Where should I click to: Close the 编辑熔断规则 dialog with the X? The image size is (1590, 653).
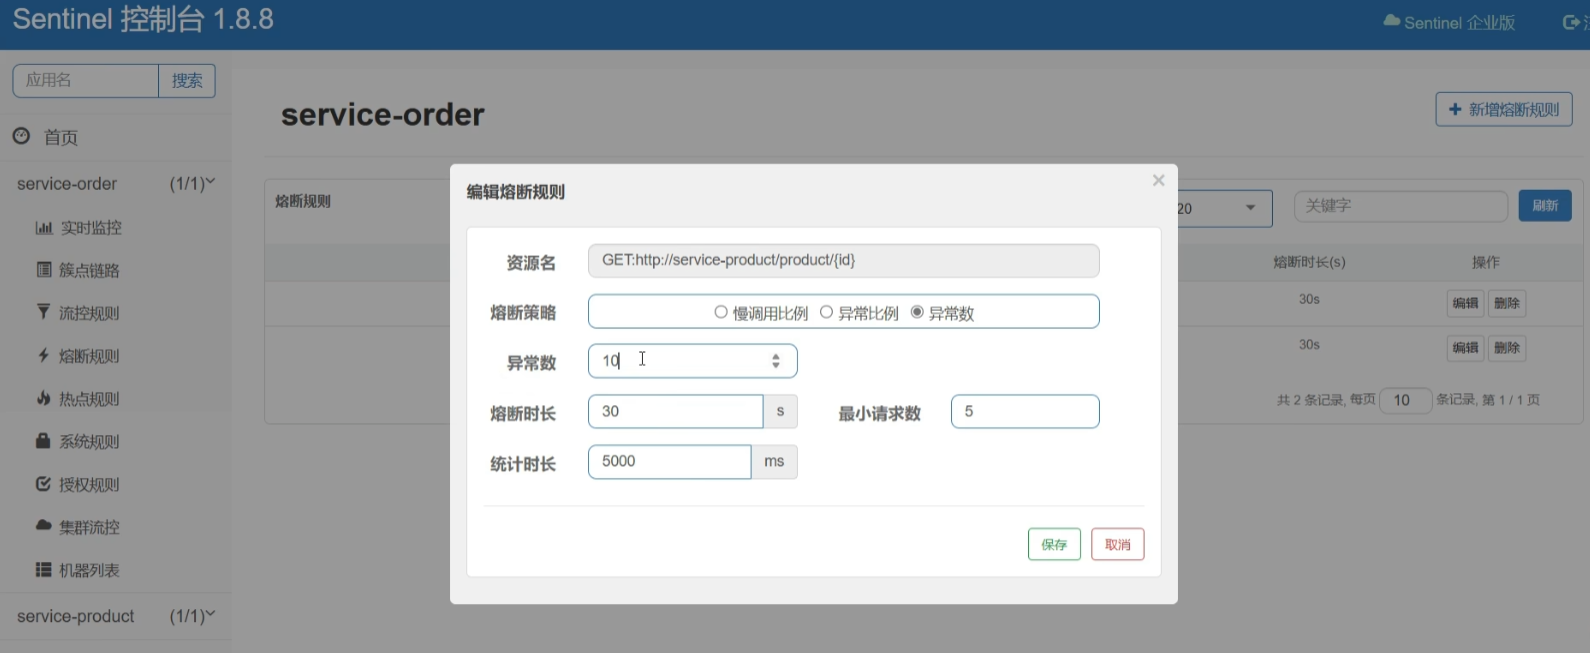(1158, 180)
